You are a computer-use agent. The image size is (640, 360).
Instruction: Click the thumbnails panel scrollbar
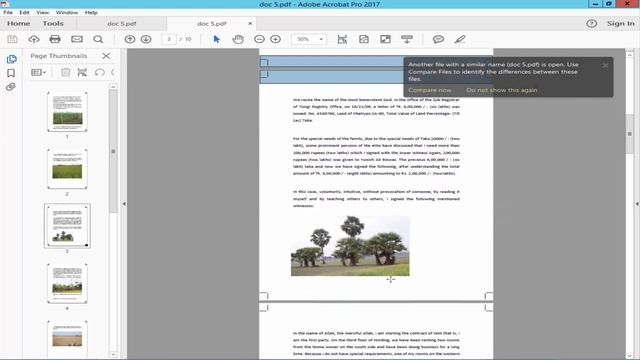113,151
